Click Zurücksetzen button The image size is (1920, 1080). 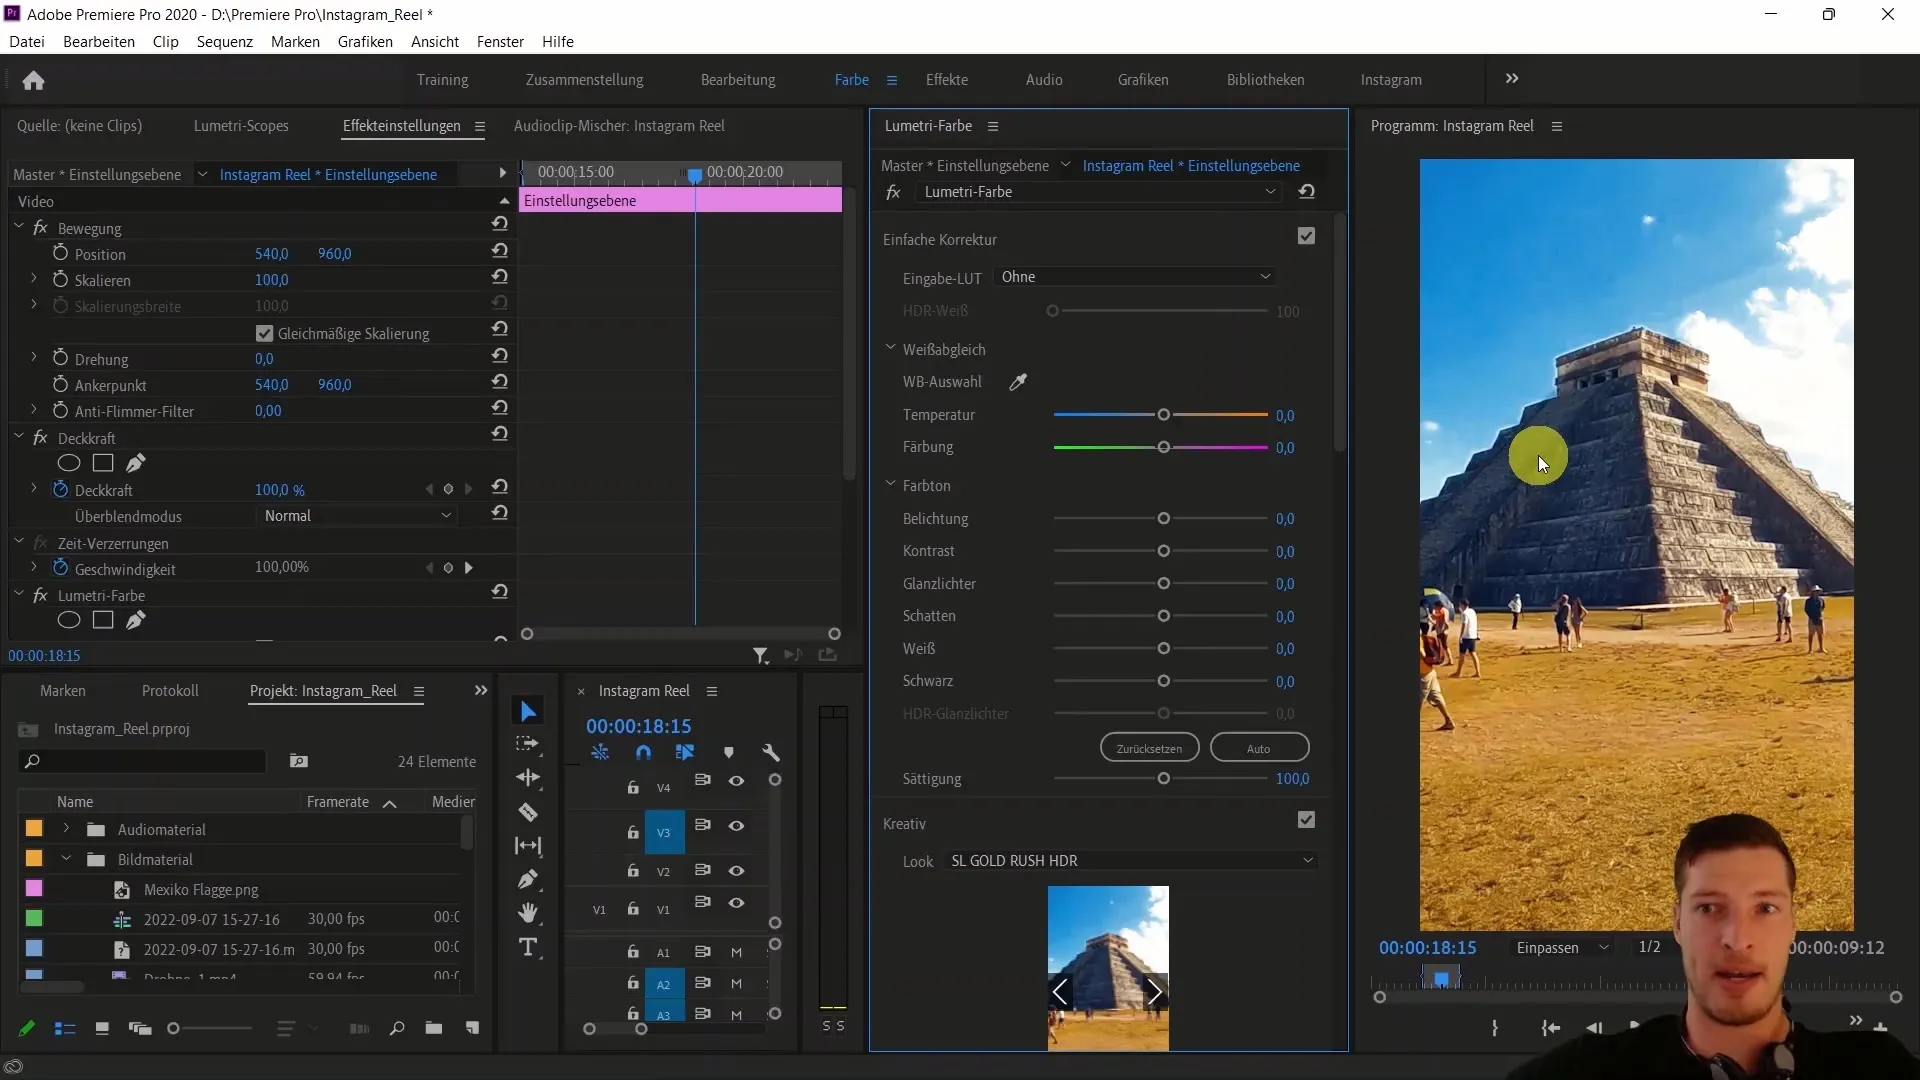click(x=1149, y=748)
